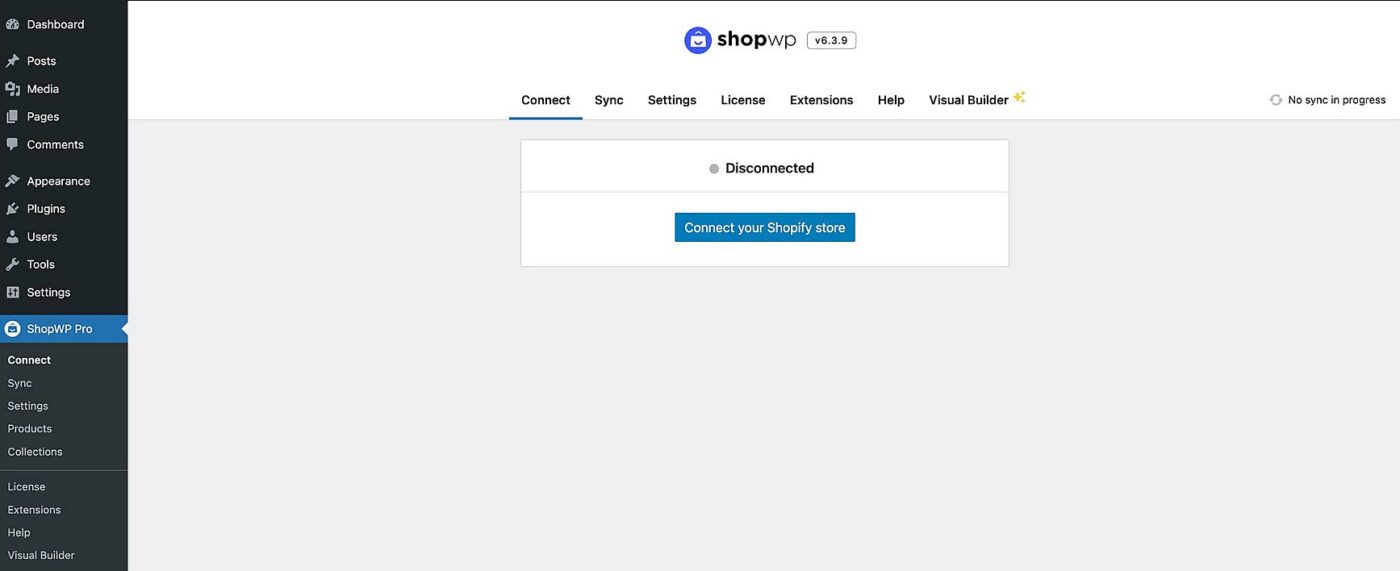This screenshot has width=1400, height=571.
Task: Click the Settings sliders icon in the sidebar
Action: pyautogui.click(x=13, y=292)
